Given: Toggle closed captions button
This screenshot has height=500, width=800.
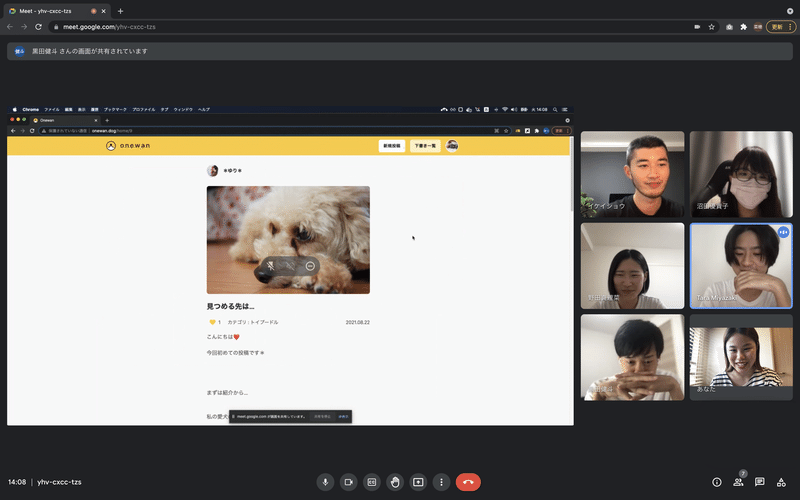Looking at the screenshot, I should pos(372,482).
